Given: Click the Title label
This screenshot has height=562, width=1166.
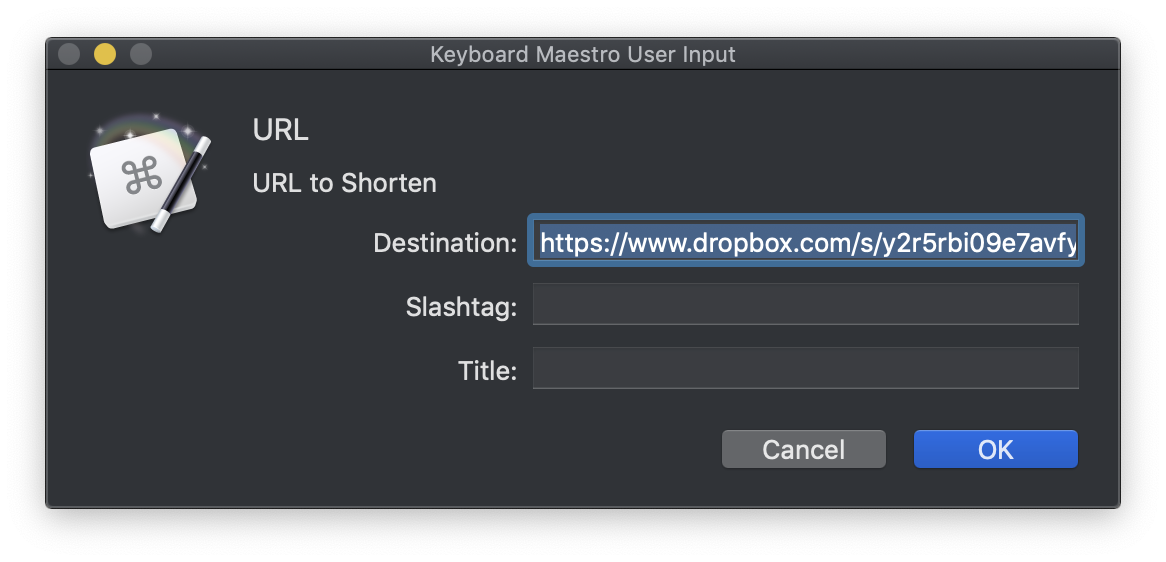Looking at the screenshot, I should tap(487, 370).
